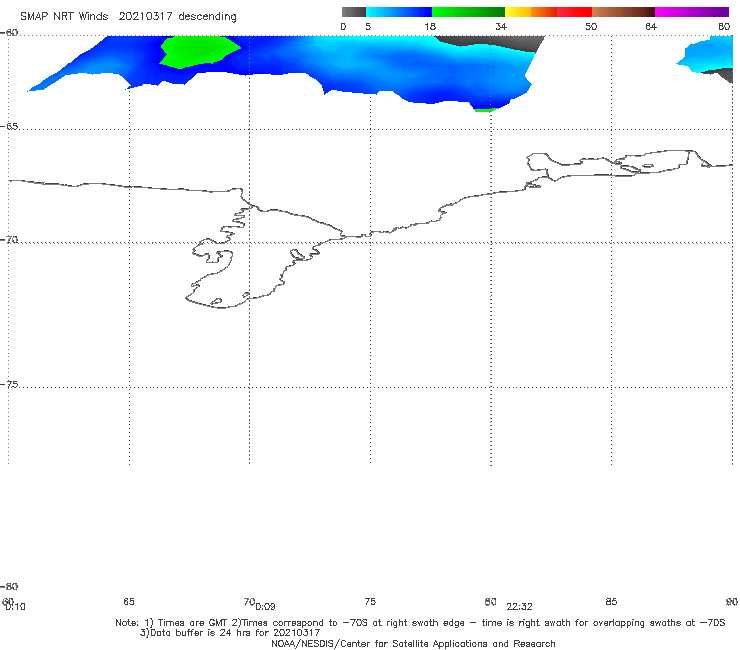740x650 pixels.
Task: Click the color bar label "80" at the right end
Action: [724, 26]
